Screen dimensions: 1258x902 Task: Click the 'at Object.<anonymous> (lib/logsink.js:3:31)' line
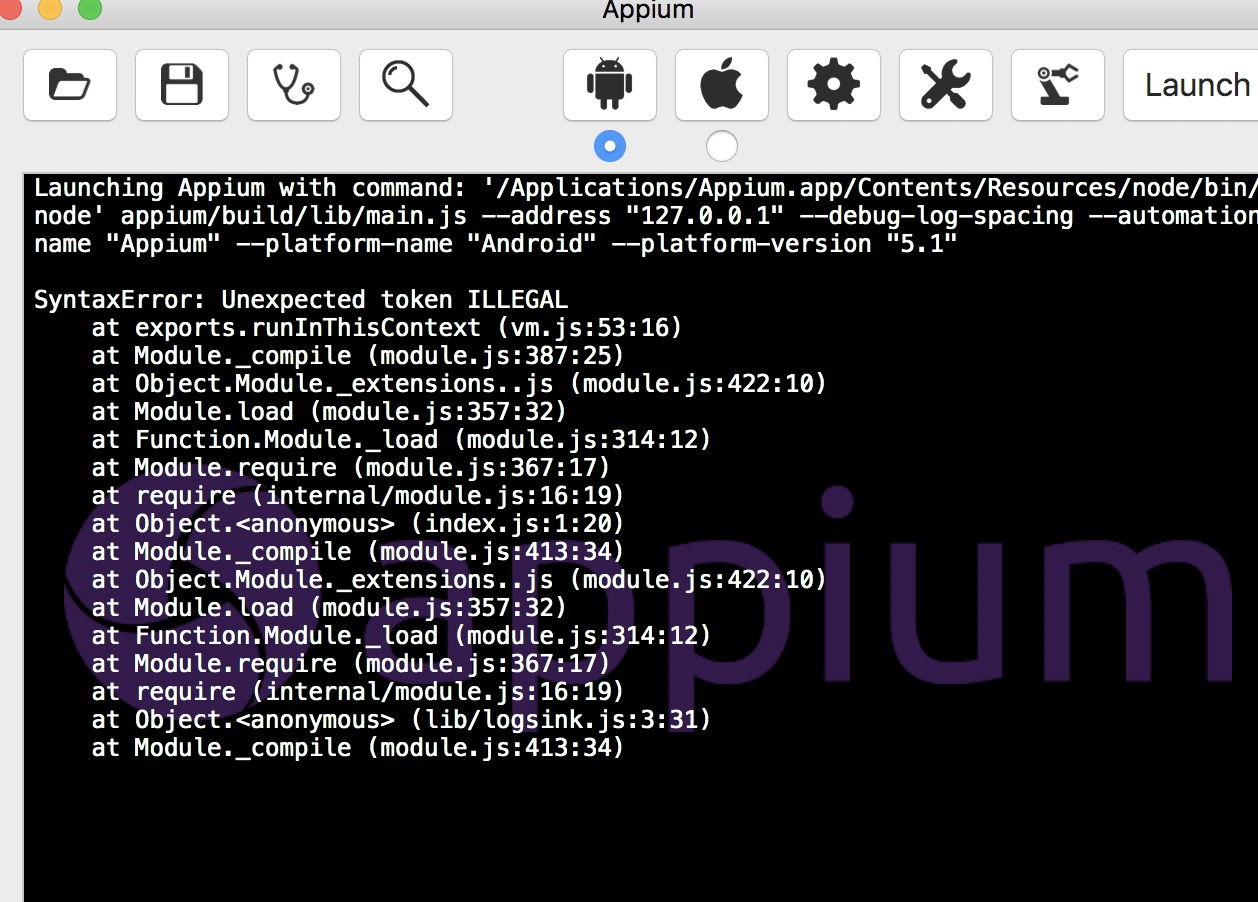coord(401,720)
